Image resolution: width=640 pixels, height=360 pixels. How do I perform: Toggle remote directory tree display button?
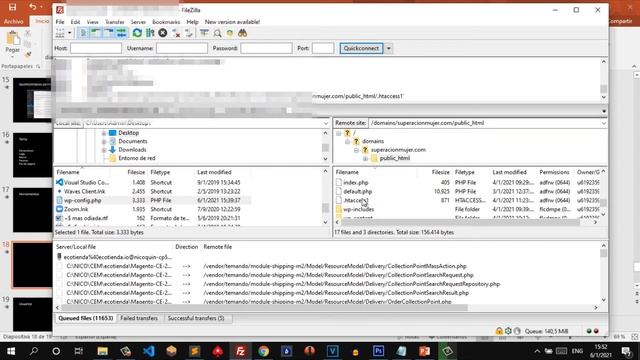(109, 33)
